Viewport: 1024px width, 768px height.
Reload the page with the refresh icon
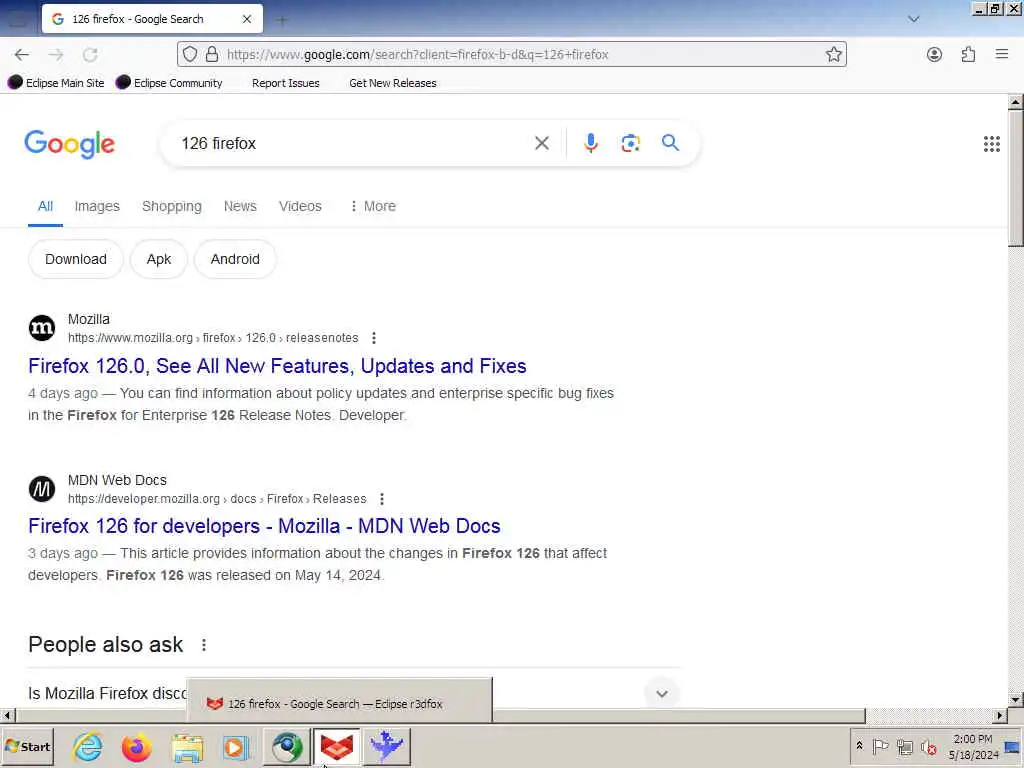90,55
